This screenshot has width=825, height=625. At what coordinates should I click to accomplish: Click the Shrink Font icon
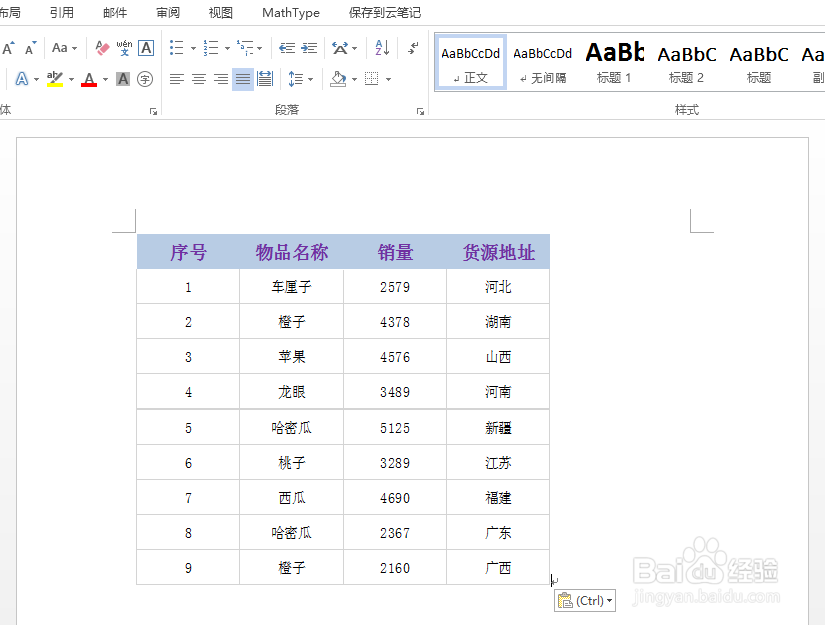[x=31, y=48]
